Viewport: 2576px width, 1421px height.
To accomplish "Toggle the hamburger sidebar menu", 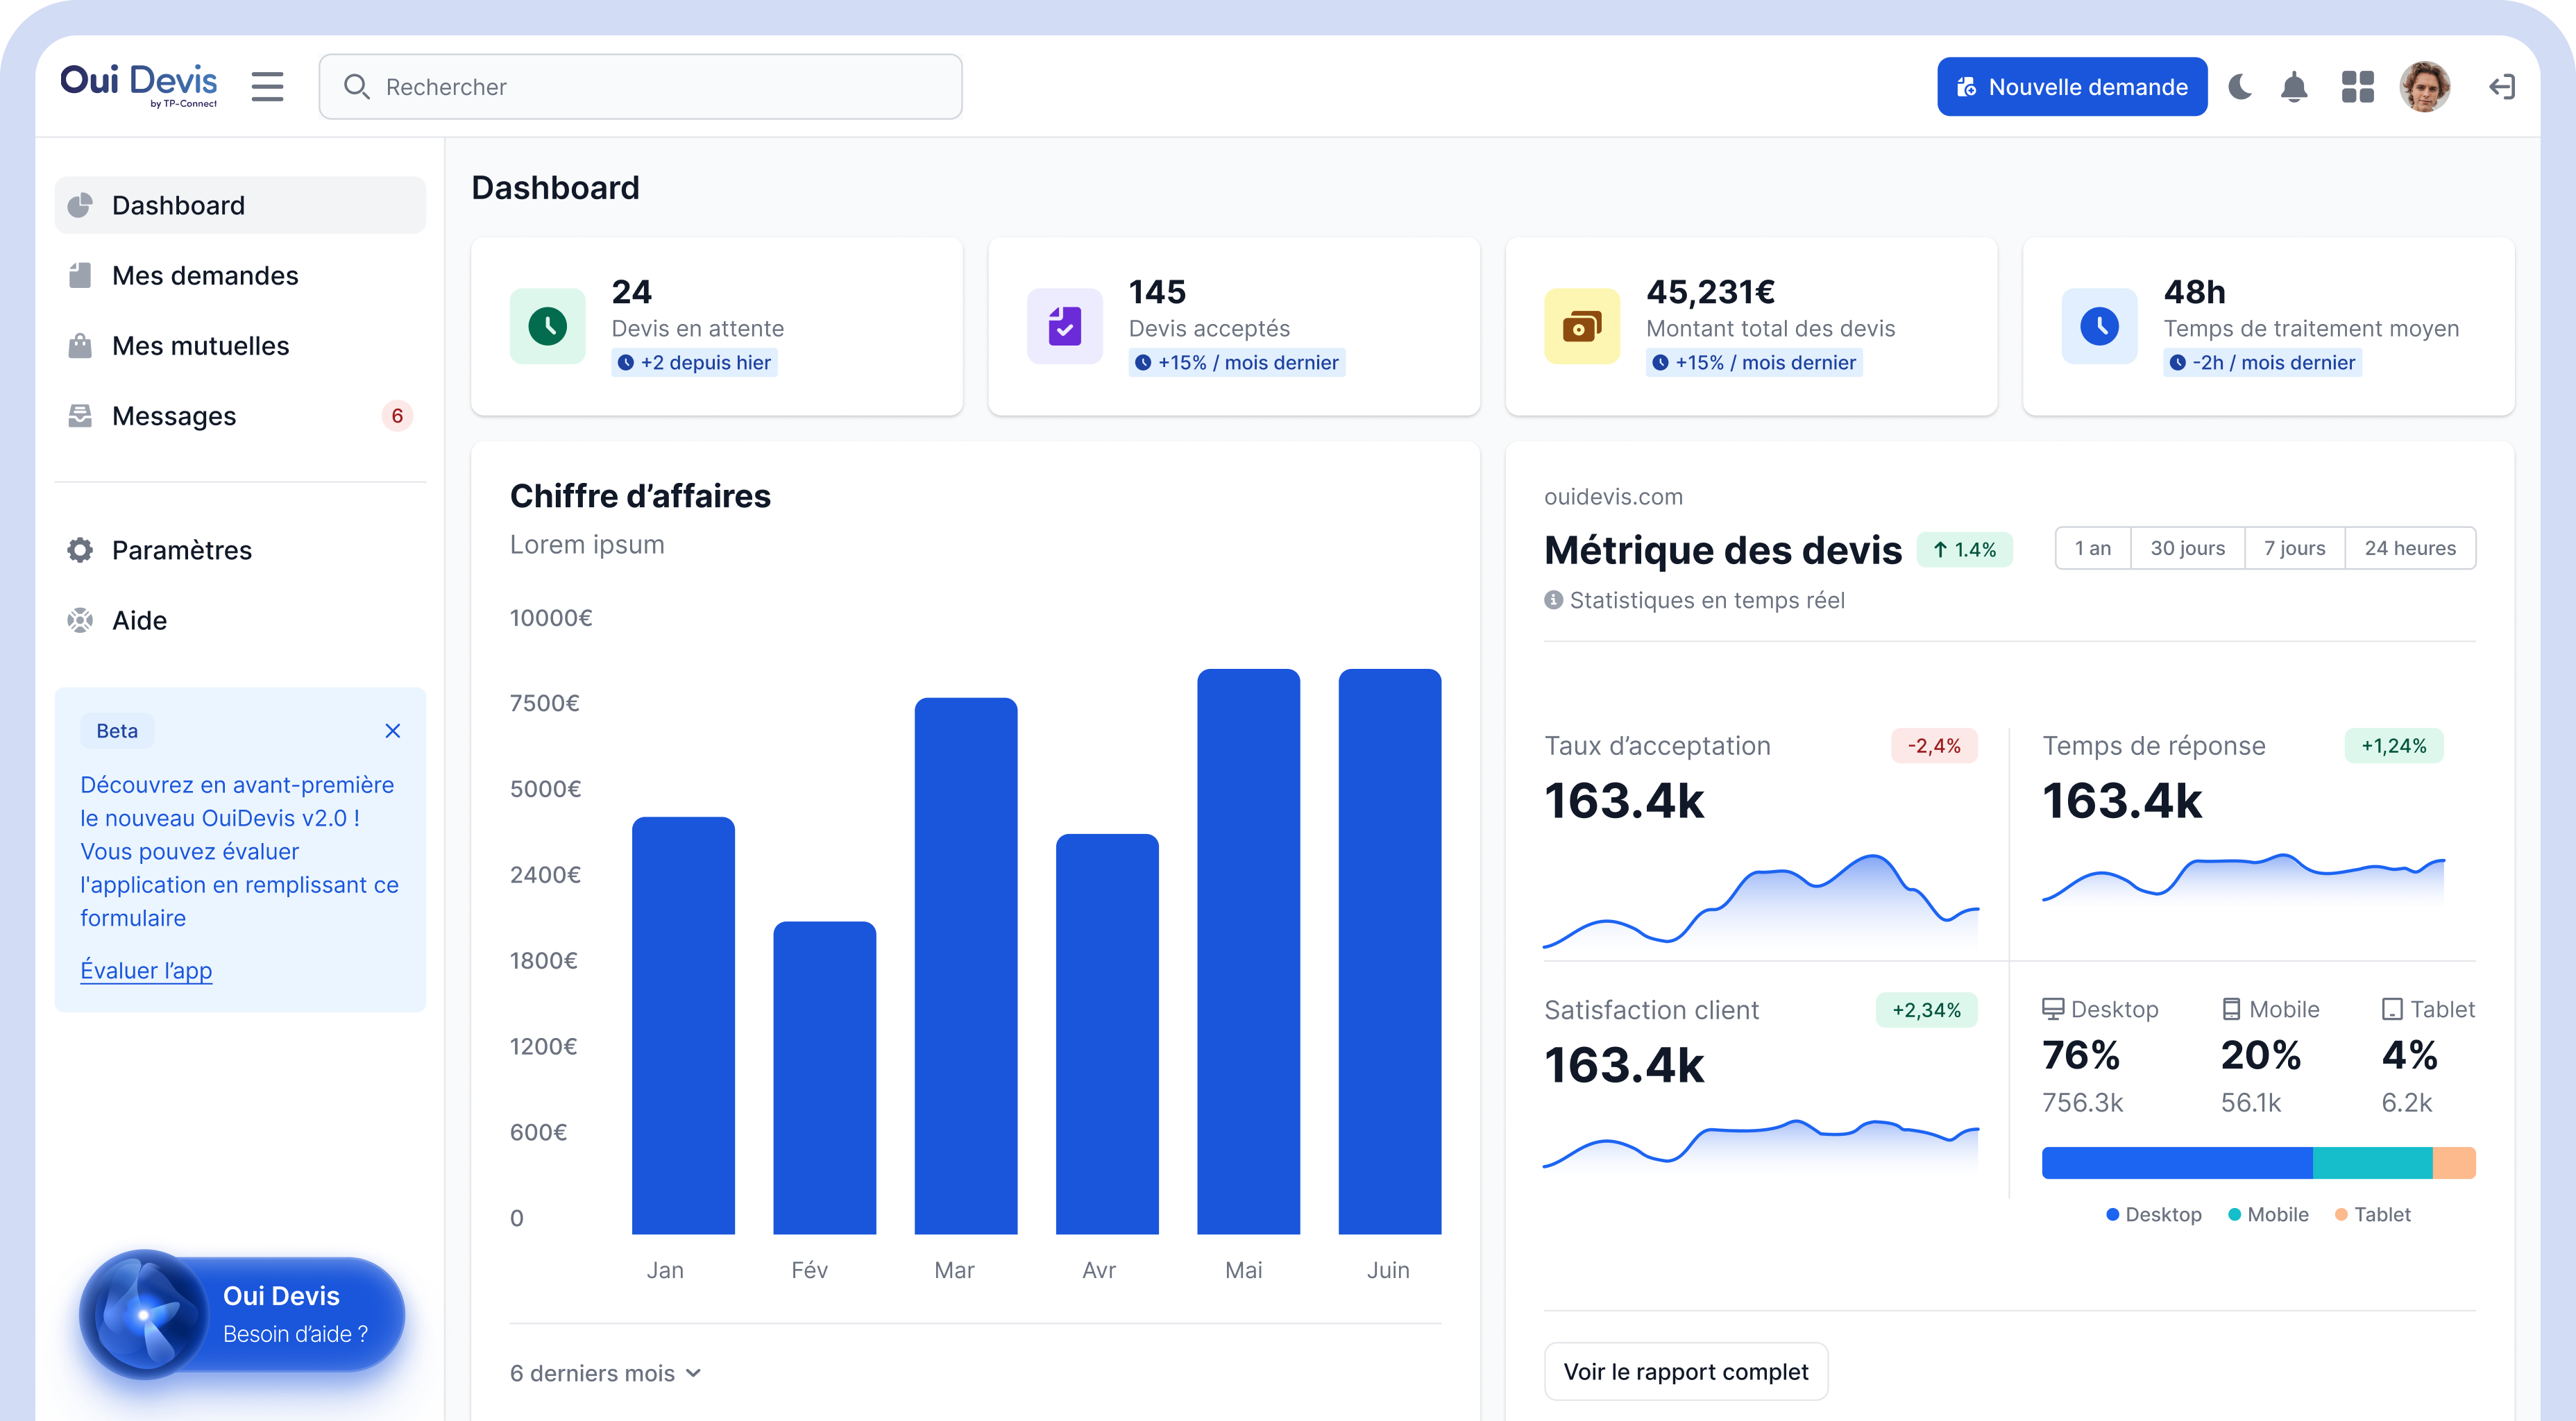I will (x=267, y=87).
